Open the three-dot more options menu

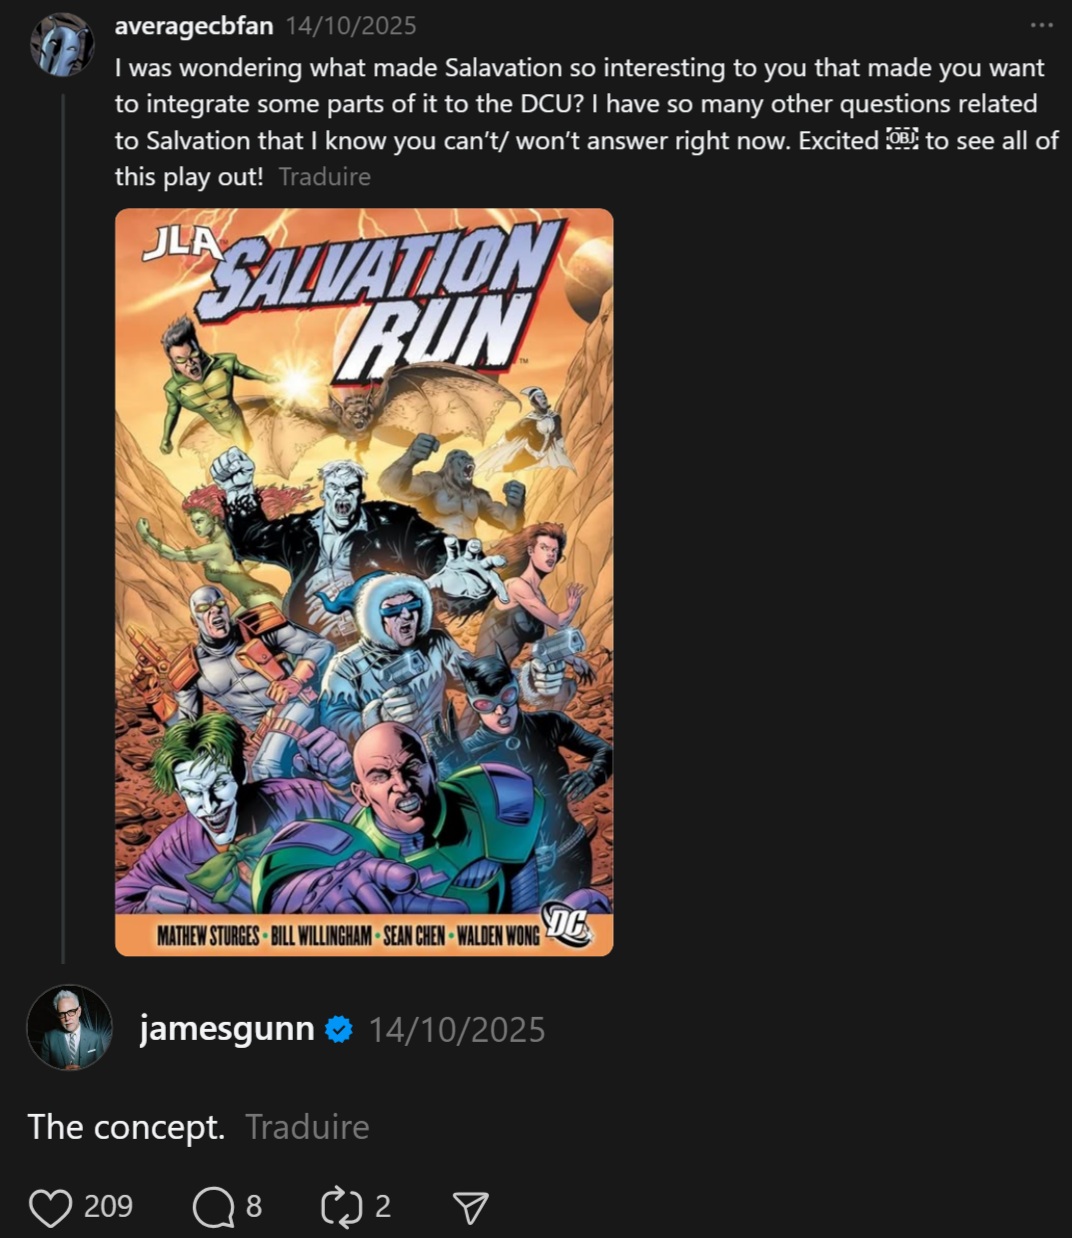(1042, 25)
